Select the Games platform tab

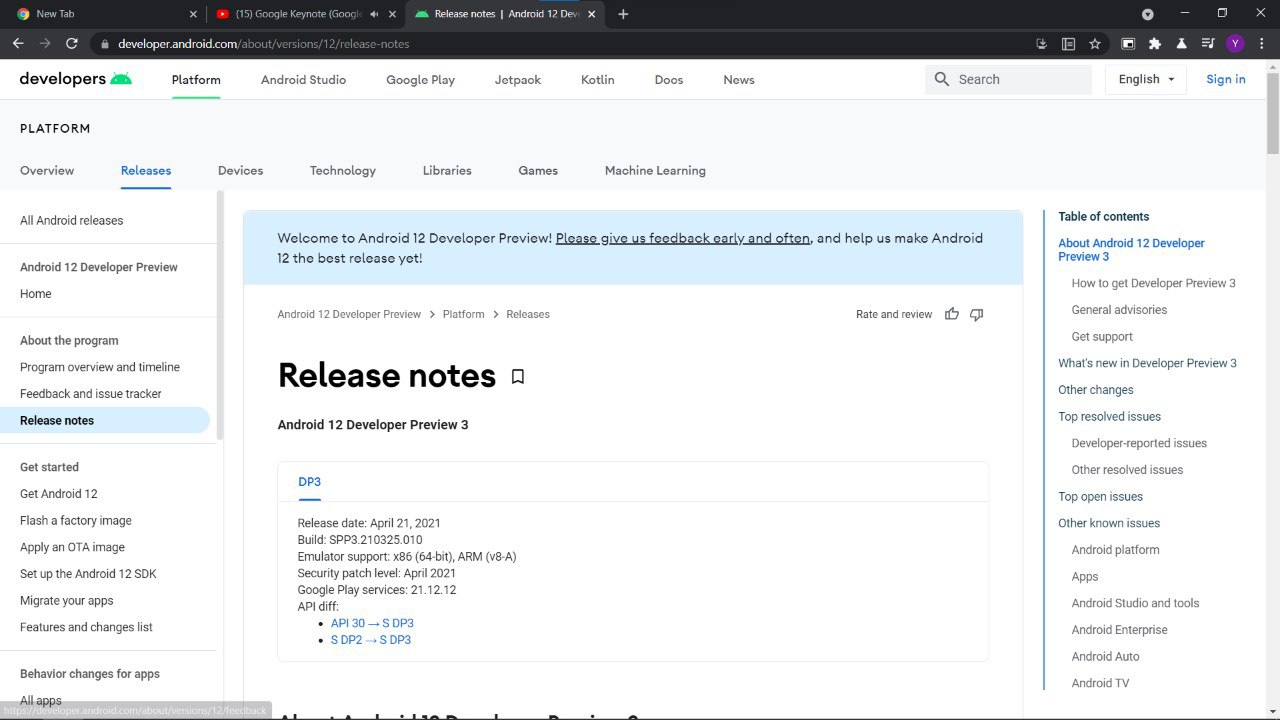538,171
